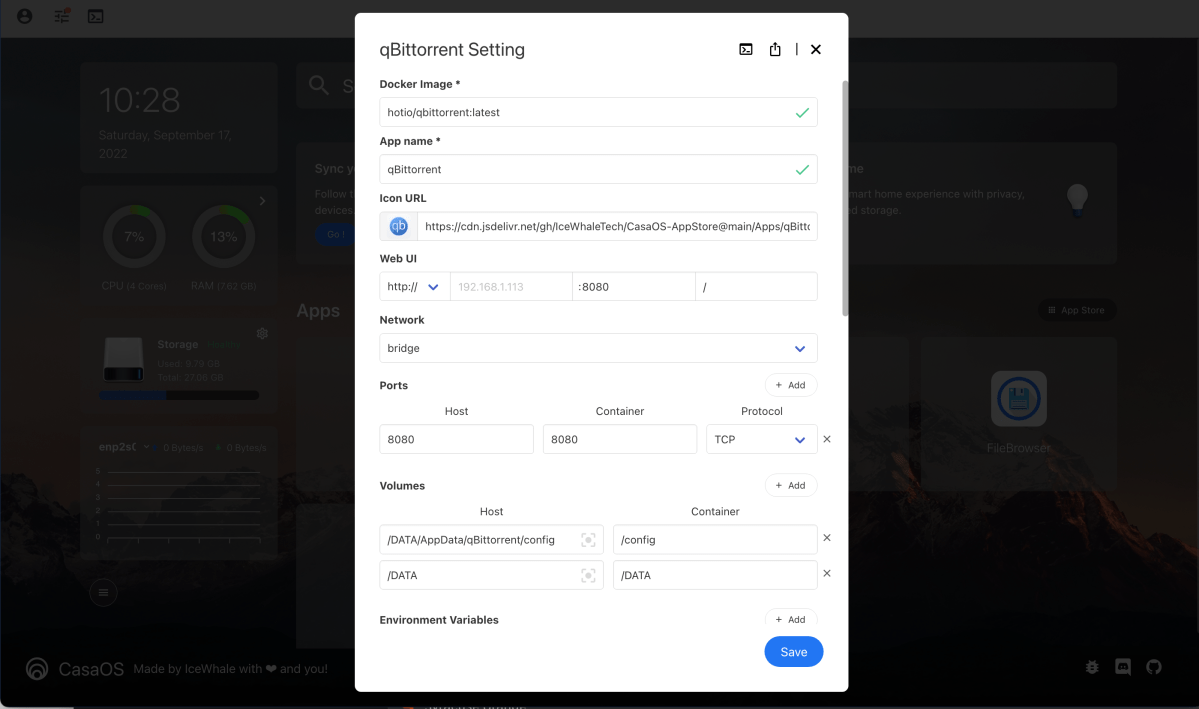The height and width of the screenshot is (709, 1199).
Task: Open the settings sliders icon in top bar
Action: point(62,16)
